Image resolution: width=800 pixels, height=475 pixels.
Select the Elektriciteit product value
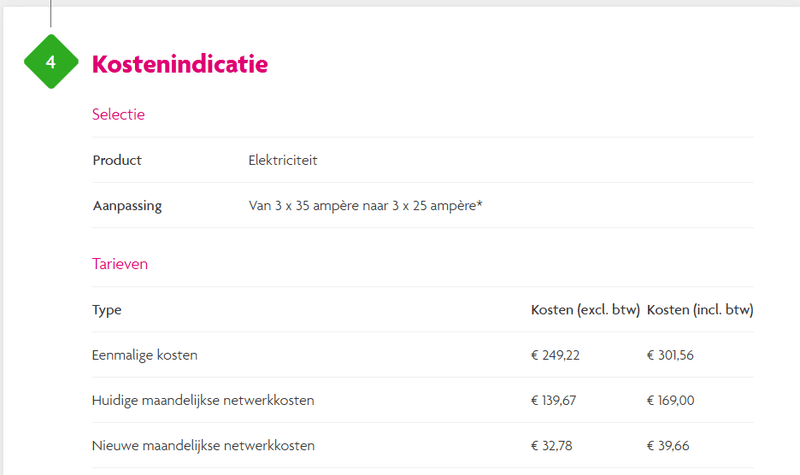point(283,160)
